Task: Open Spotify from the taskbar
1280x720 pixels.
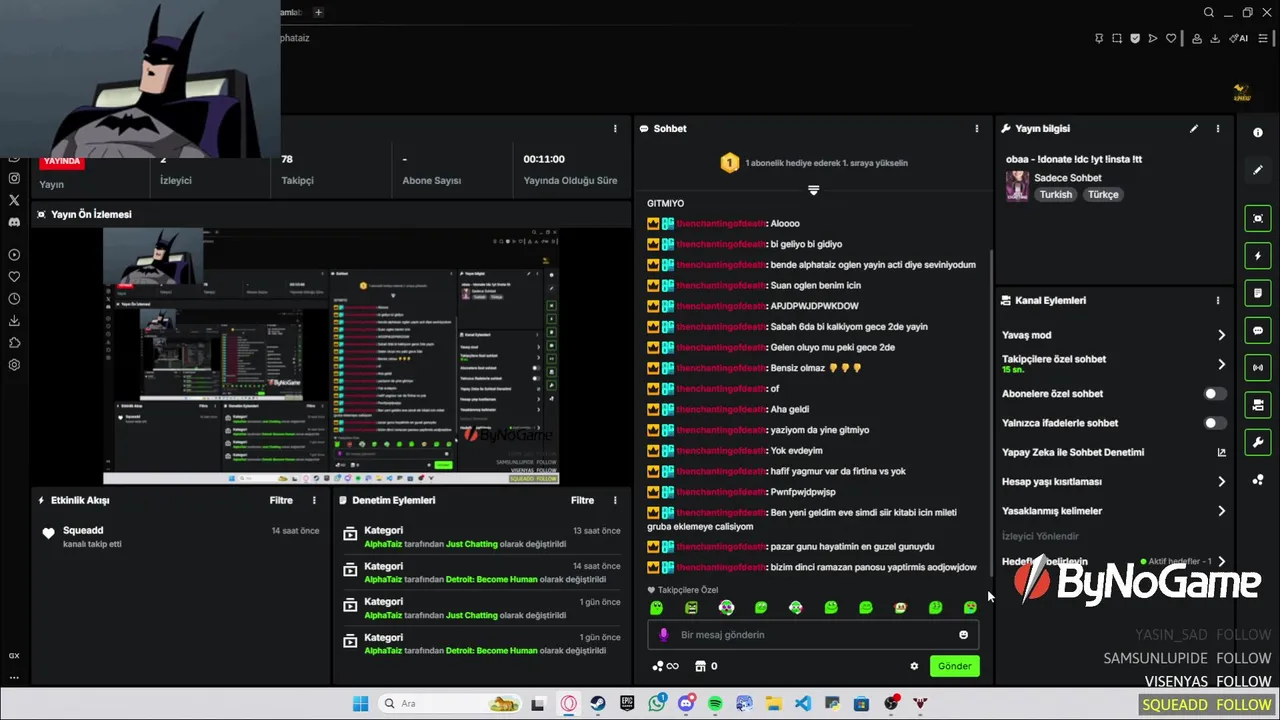Action: click(715, 704)
